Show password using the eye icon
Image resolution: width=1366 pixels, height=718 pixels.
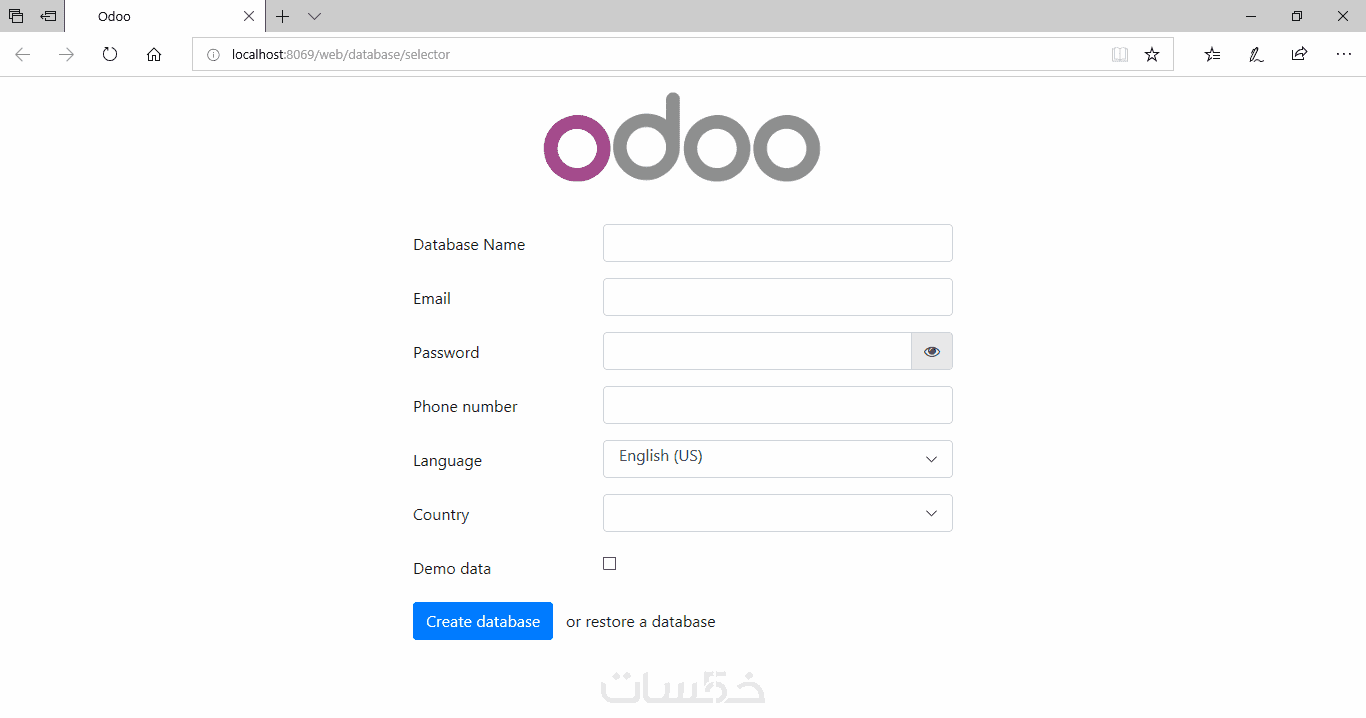(932, 351)
